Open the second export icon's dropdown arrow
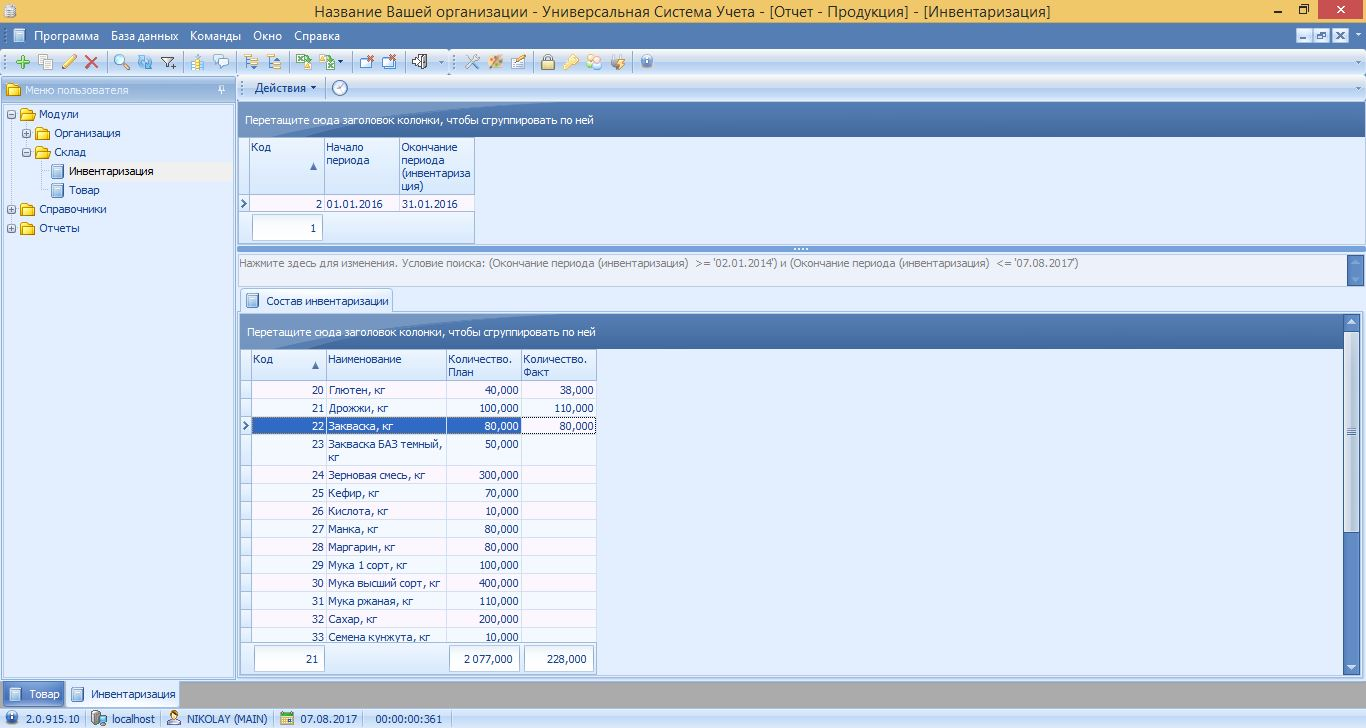 click(x=340, y=62)
